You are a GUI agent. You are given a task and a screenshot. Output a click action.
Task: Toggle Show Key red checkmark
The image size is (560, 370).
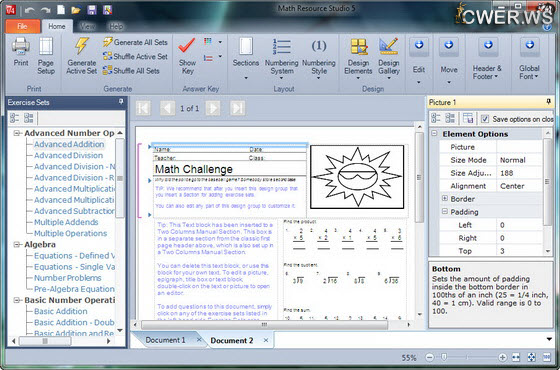click(187, 56)
